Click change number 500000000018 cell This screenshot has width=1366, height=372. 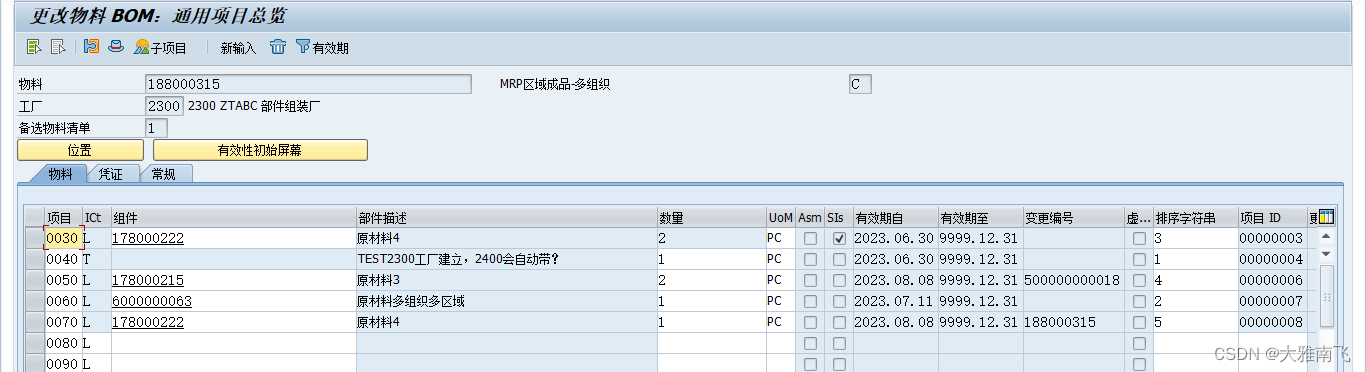click(x=1073, y=281)
